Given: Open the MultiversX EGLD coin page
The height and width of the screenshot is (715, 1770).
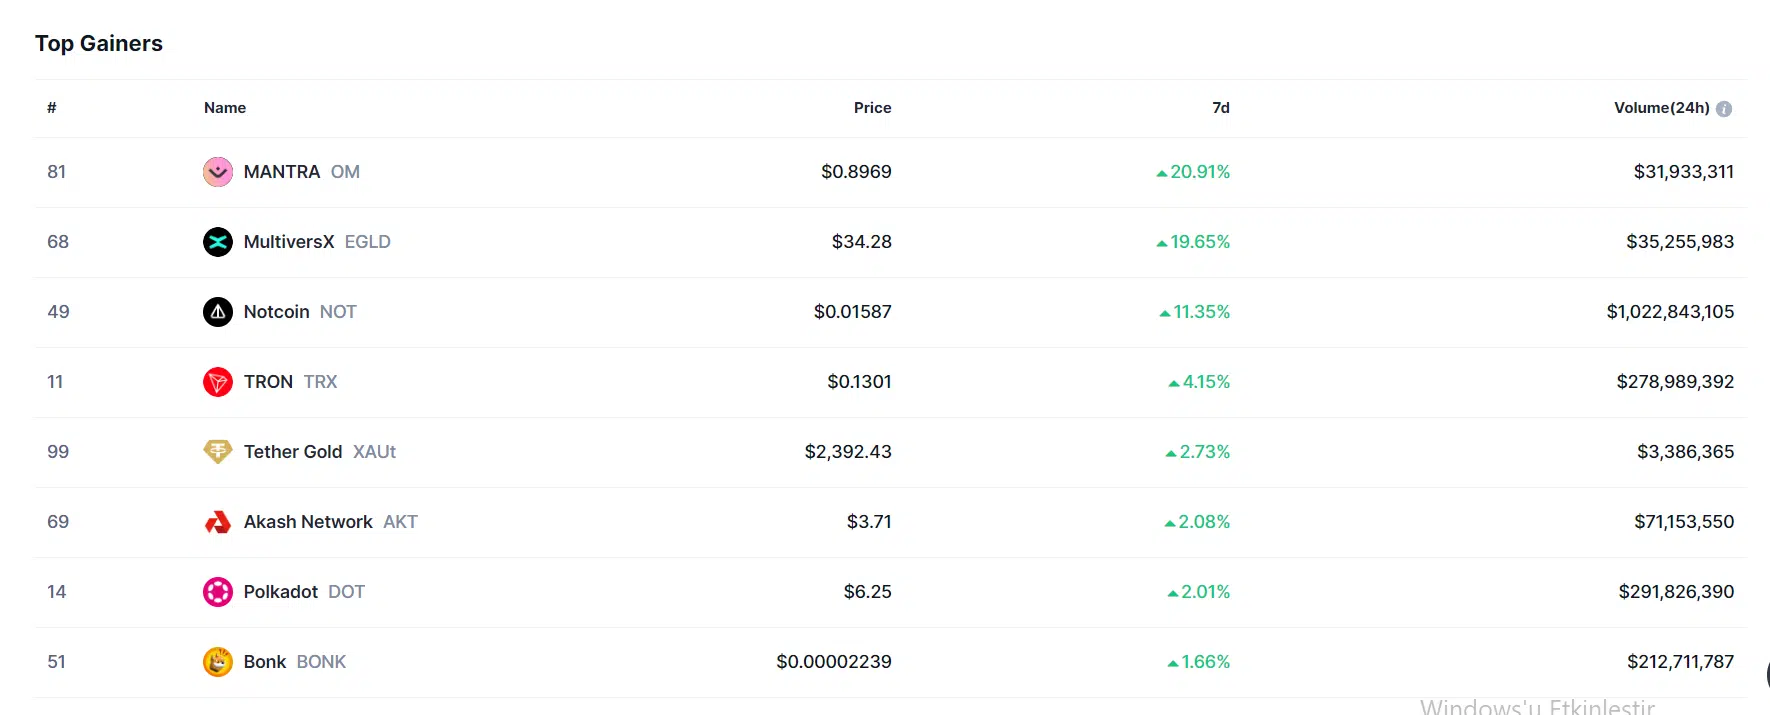Looking at the screenshot, I should 289,242.
